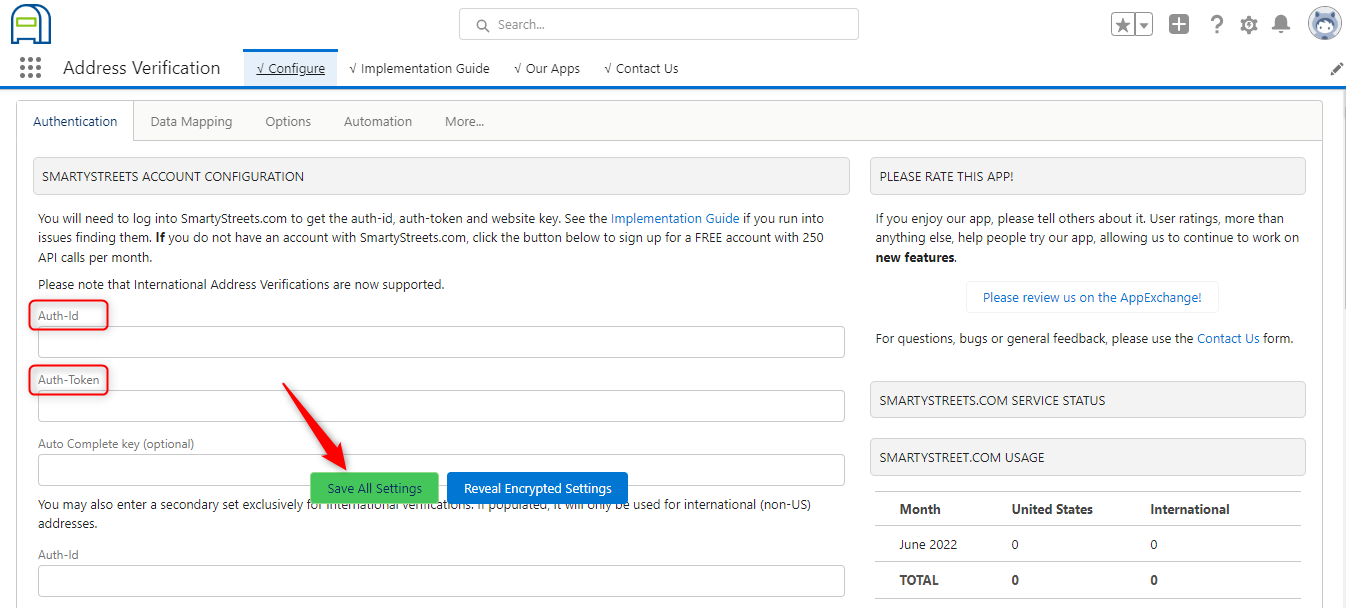
Task: Open the Options tab
Action: tap(287, 121)
